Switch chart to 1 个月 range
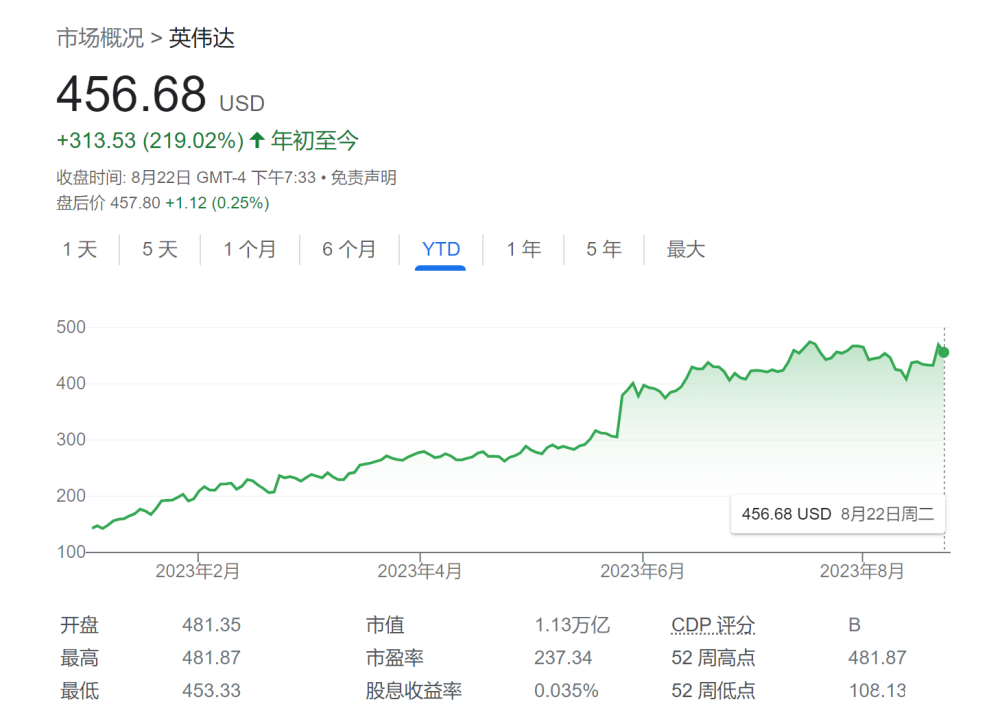Screen dimensions: 1000x717 tap(249, 249)
